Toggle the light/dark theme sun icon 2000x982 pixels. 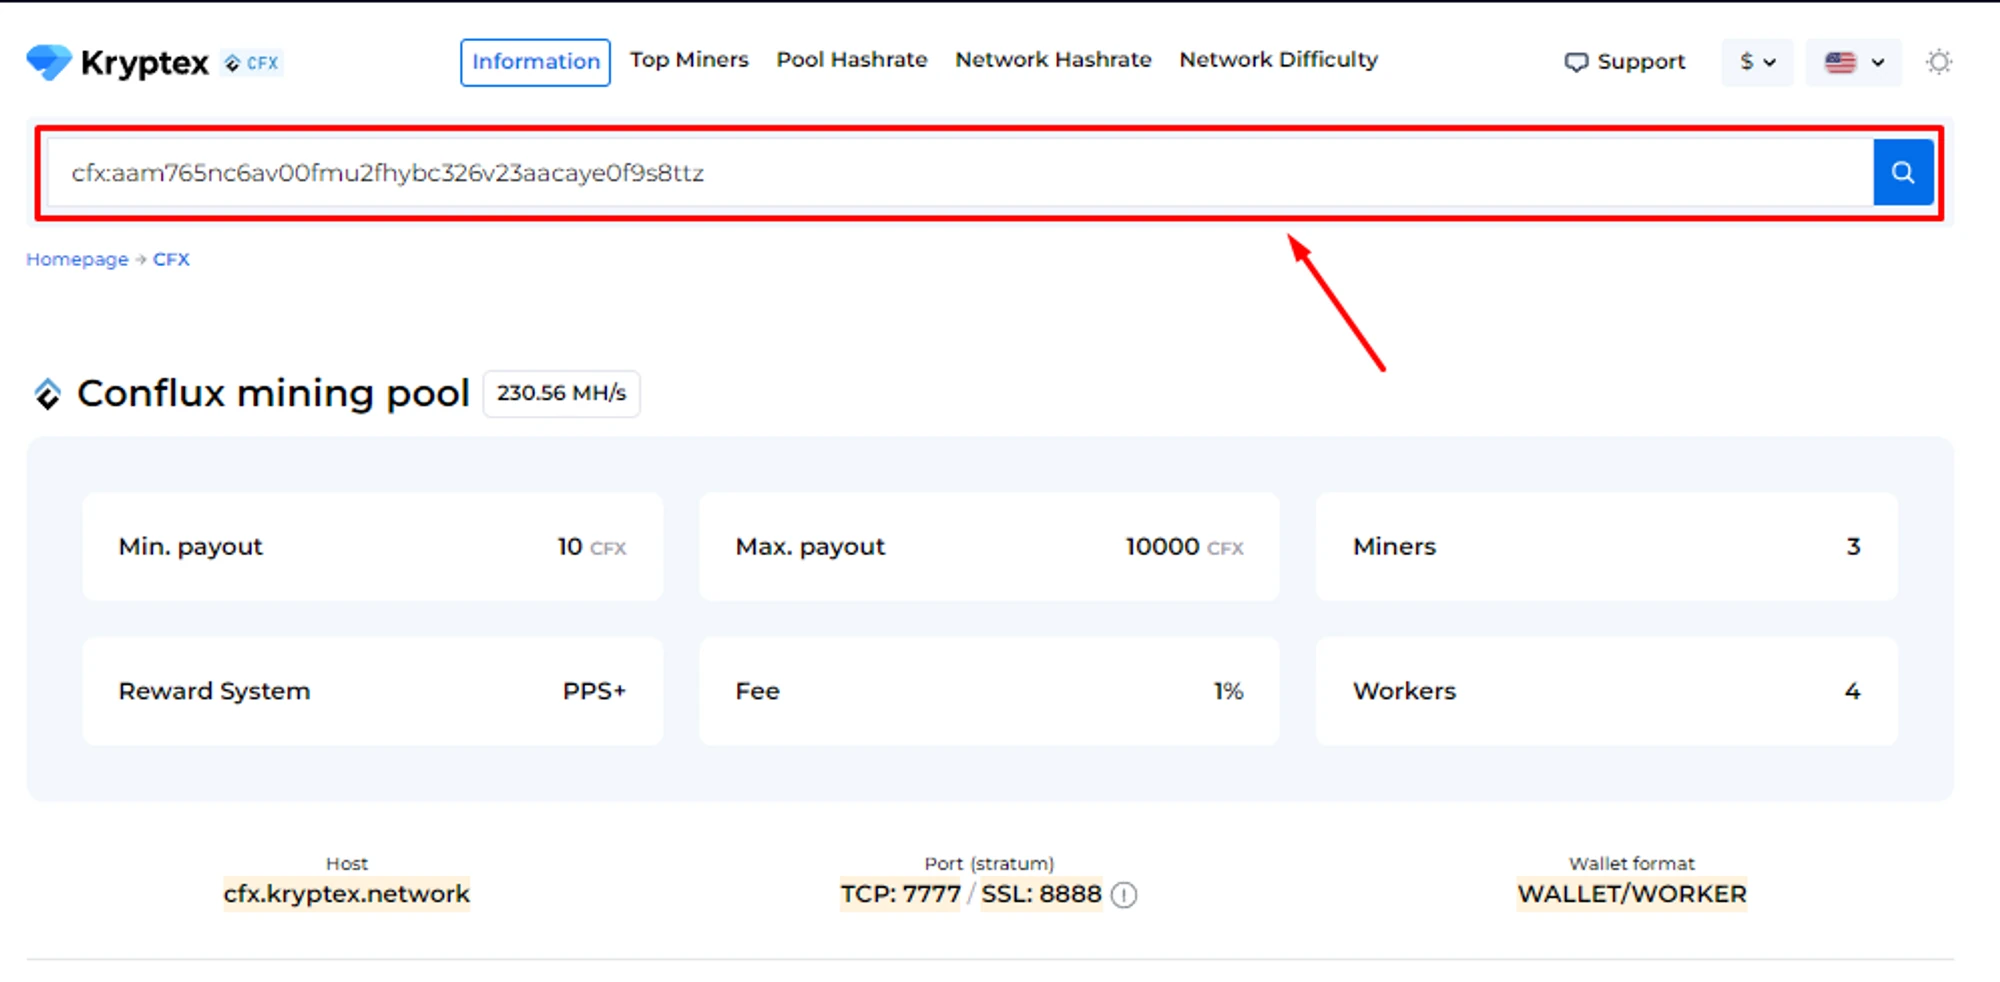1938,62
